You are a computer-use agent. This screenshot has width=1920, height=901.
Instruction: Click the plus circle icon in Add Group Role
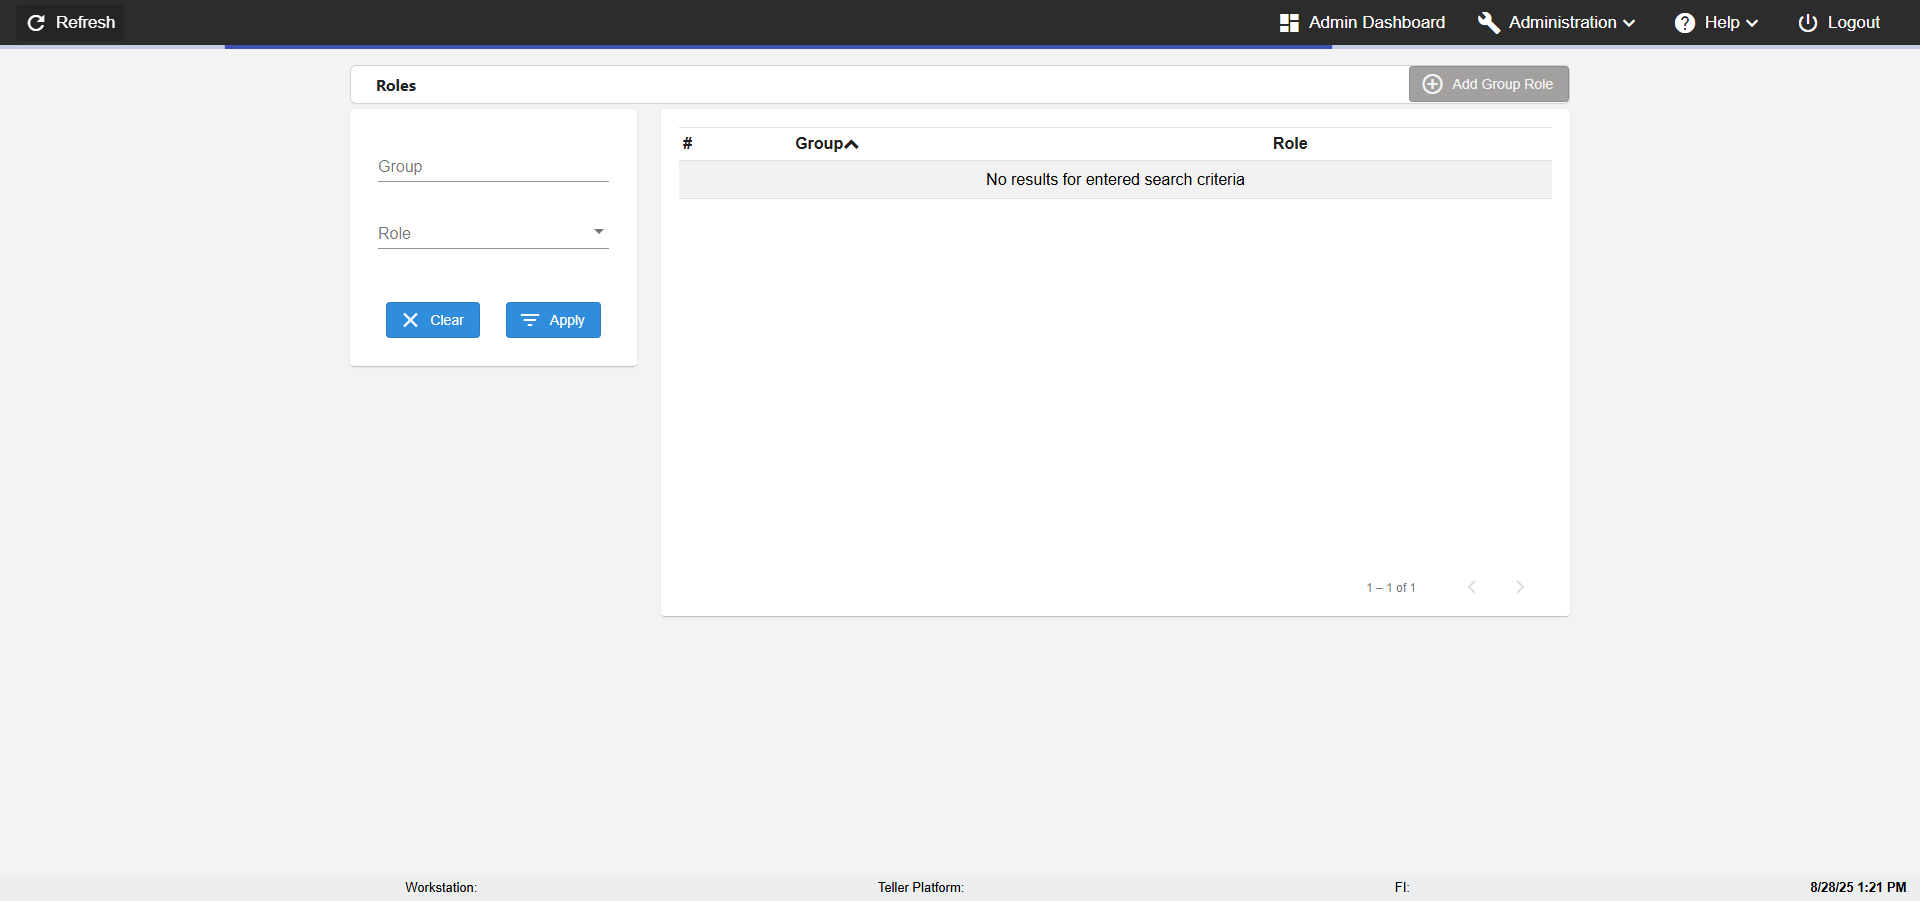1432,84
